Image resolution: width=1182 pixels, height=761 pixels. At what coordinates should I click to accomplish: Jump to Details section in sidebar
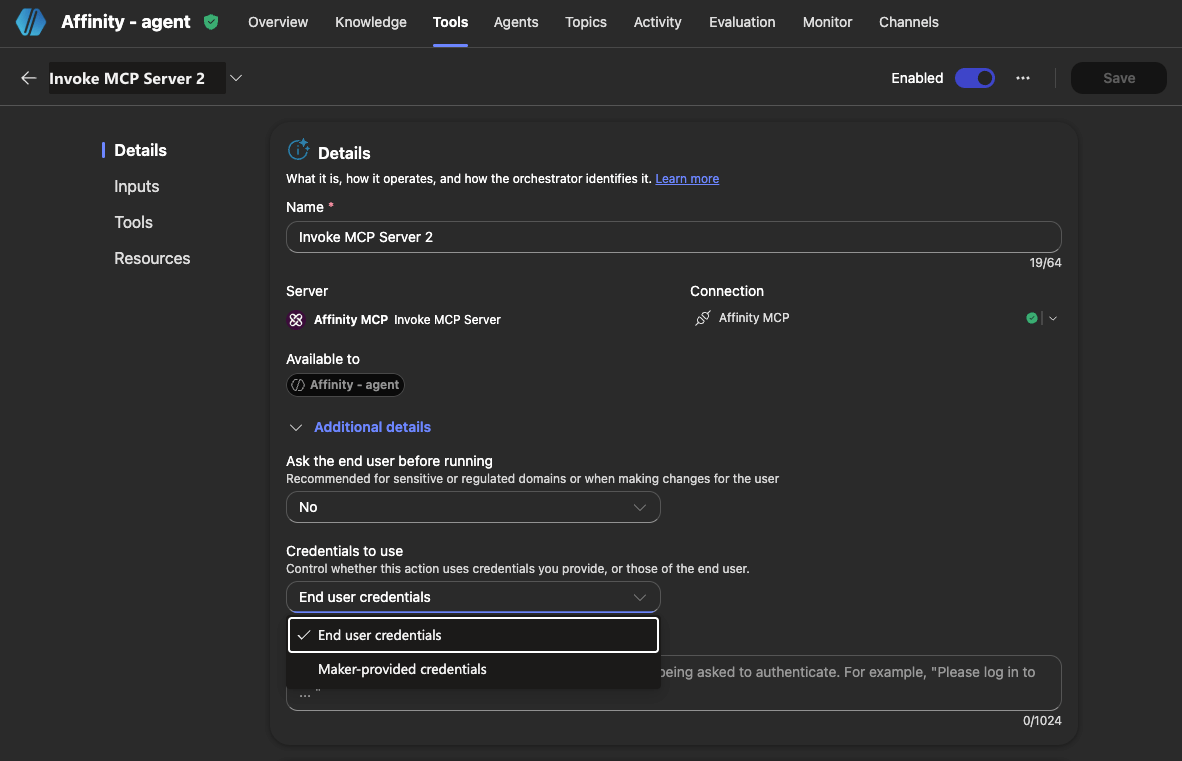click(140, 150)
